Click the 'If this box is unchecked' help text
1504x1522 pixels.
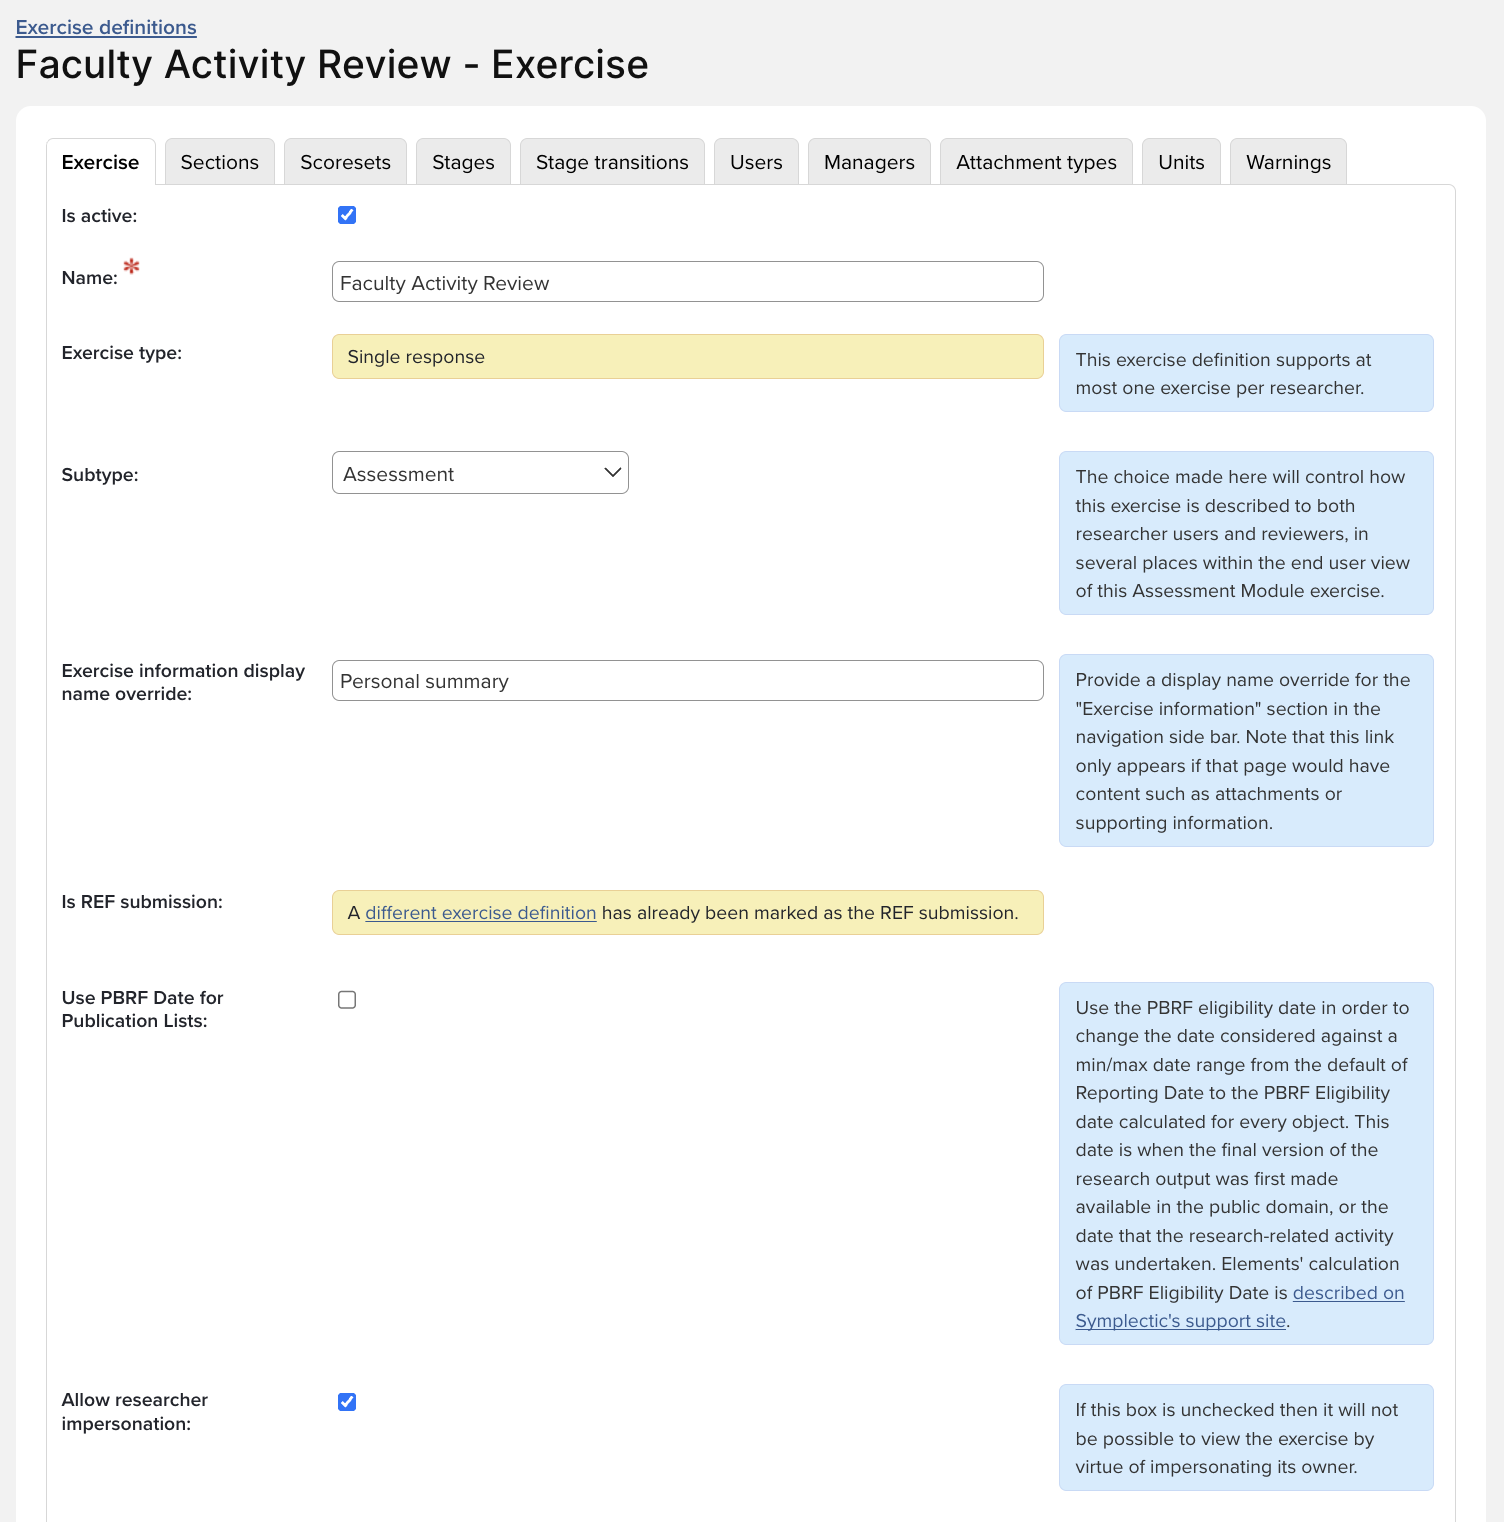pos(1246,1438)
